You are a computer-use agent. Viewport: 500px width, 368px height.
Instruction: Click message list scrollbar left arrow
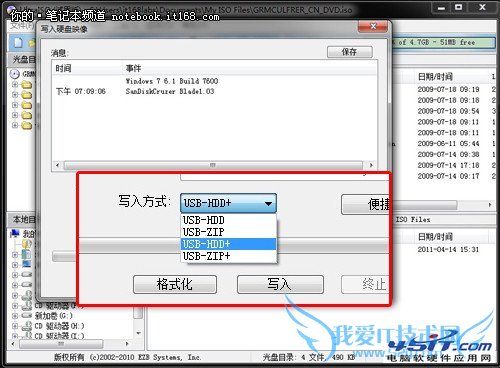[57, 165]
